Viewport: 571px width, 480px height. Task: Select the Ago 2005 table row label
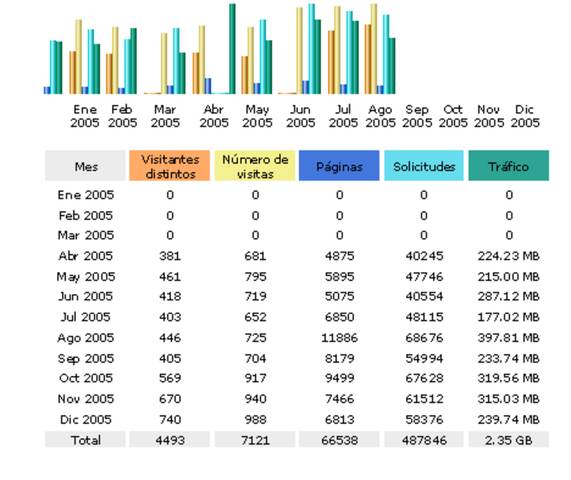[x=86, y=338]
